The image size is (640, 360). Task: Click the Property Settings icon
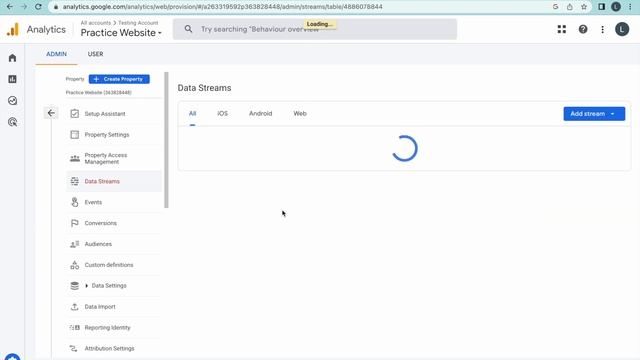(75, 134)
